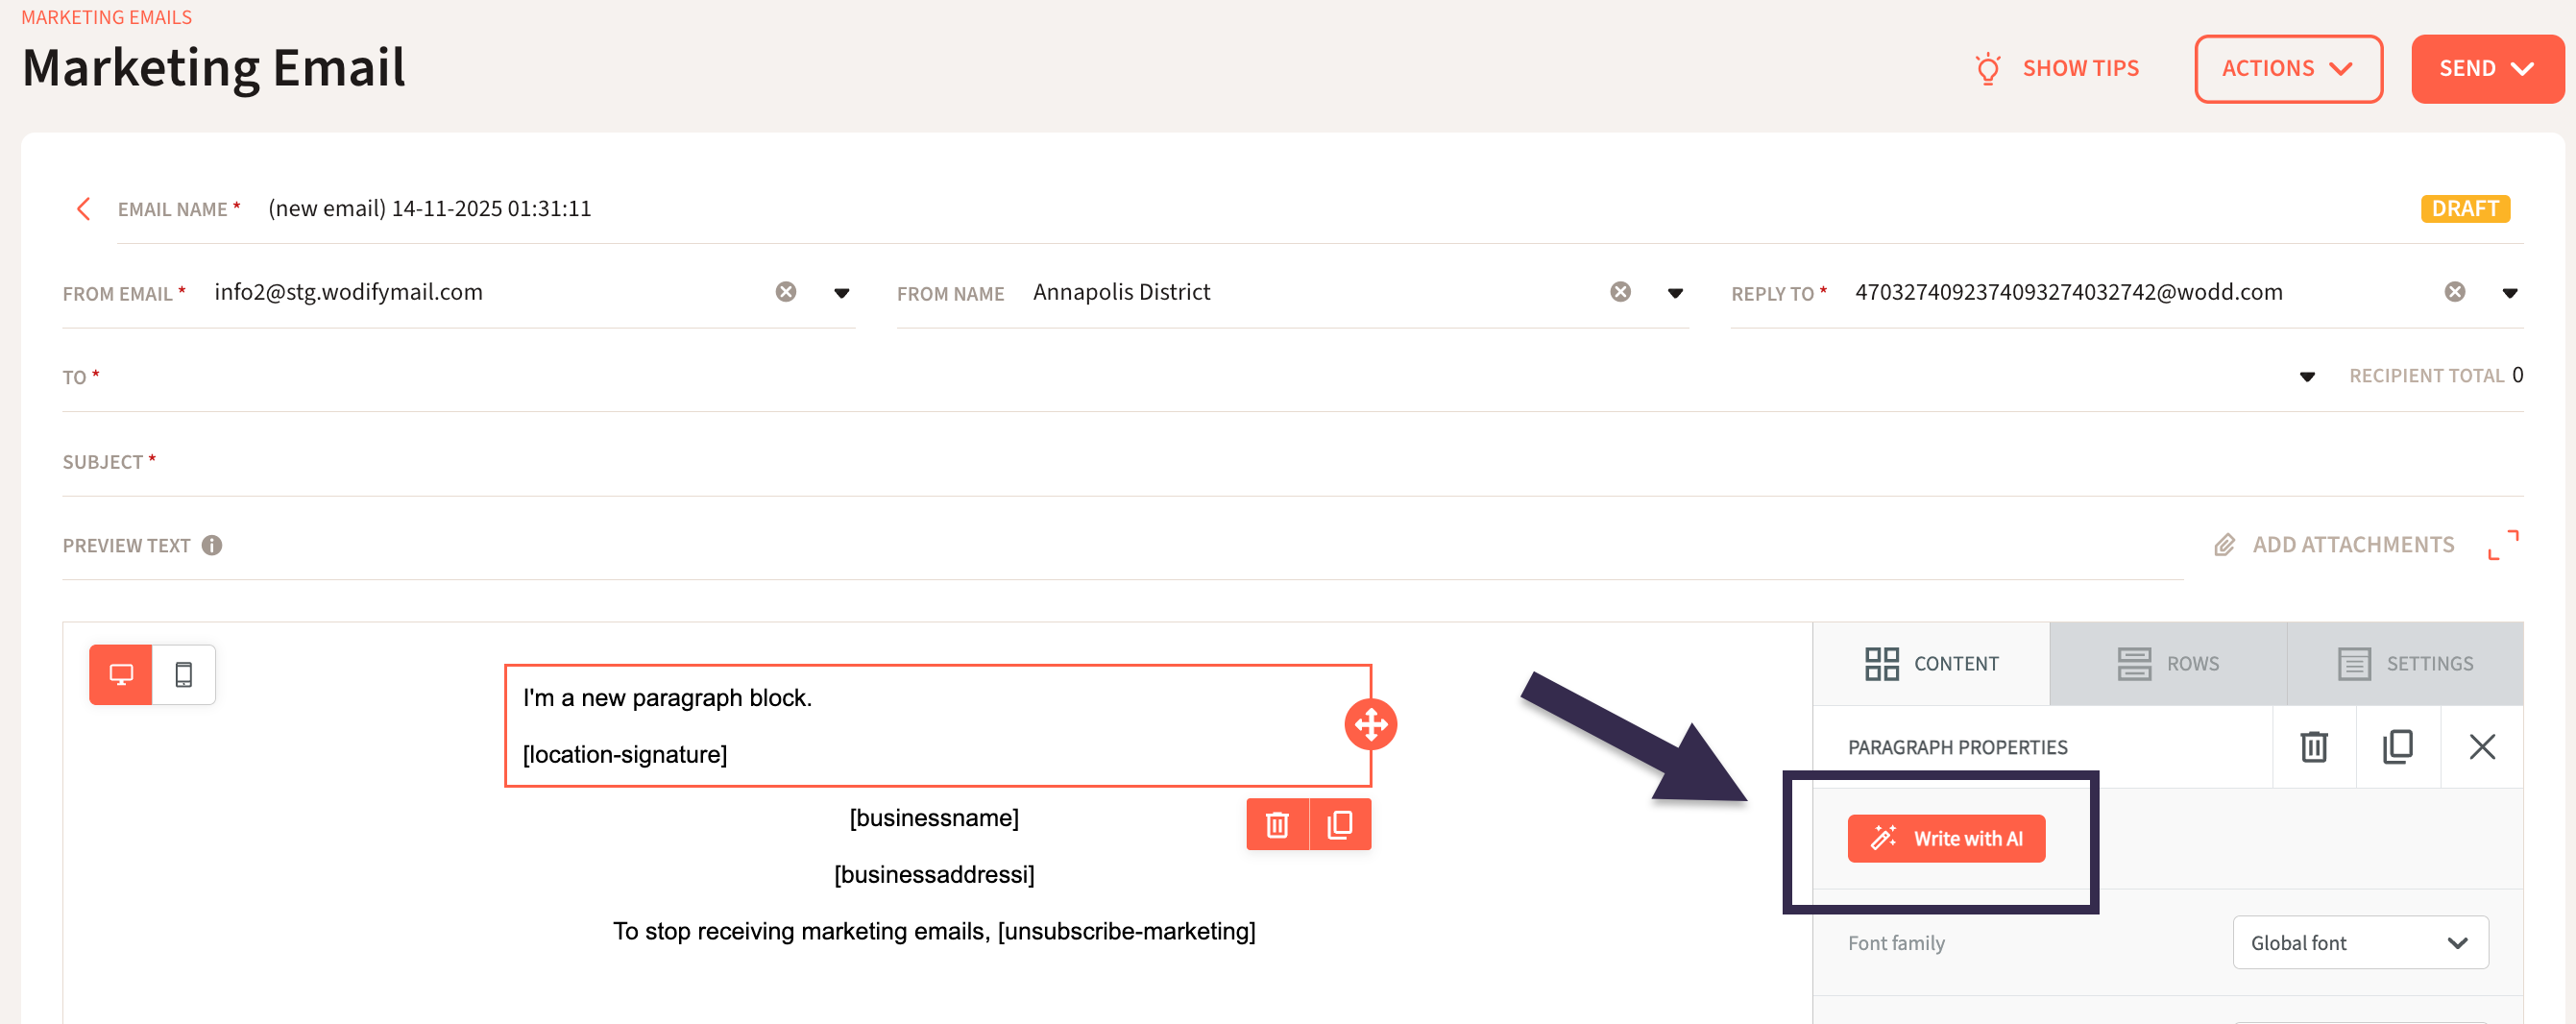The height and width of the screenshot is (1024, 2576).
Task: Switch to desktop preview mode
Action: (121, 675)
